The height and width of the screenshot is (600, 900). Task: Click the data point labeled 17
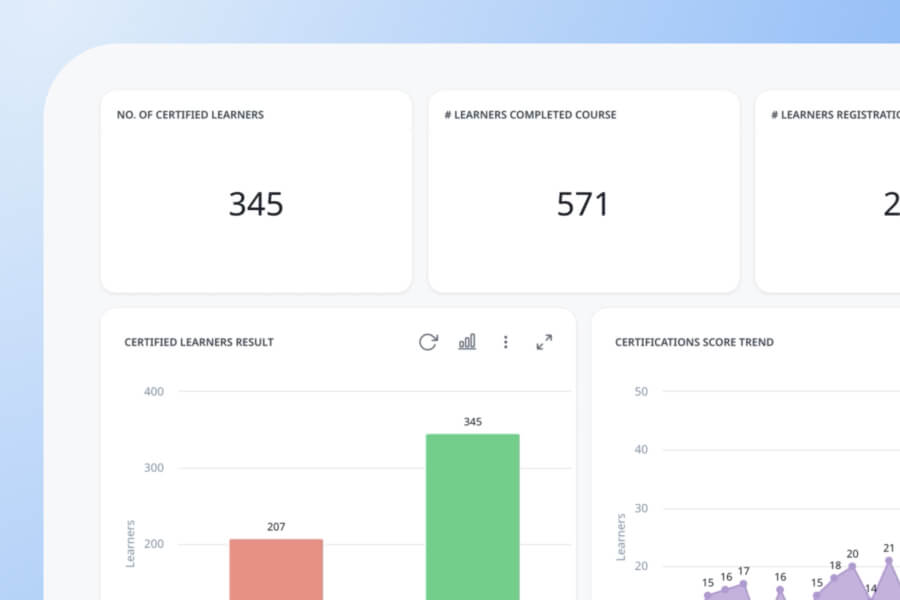tap(743, 583)
